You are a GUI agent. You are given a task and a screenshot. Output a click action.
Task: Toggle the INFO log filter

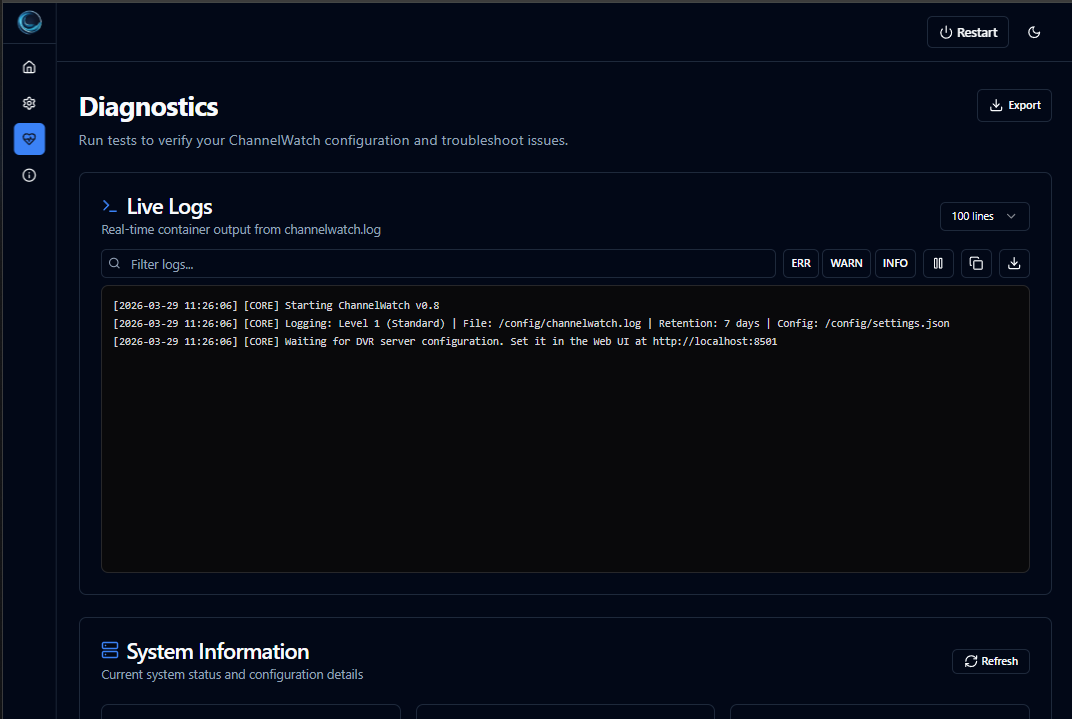895,263
